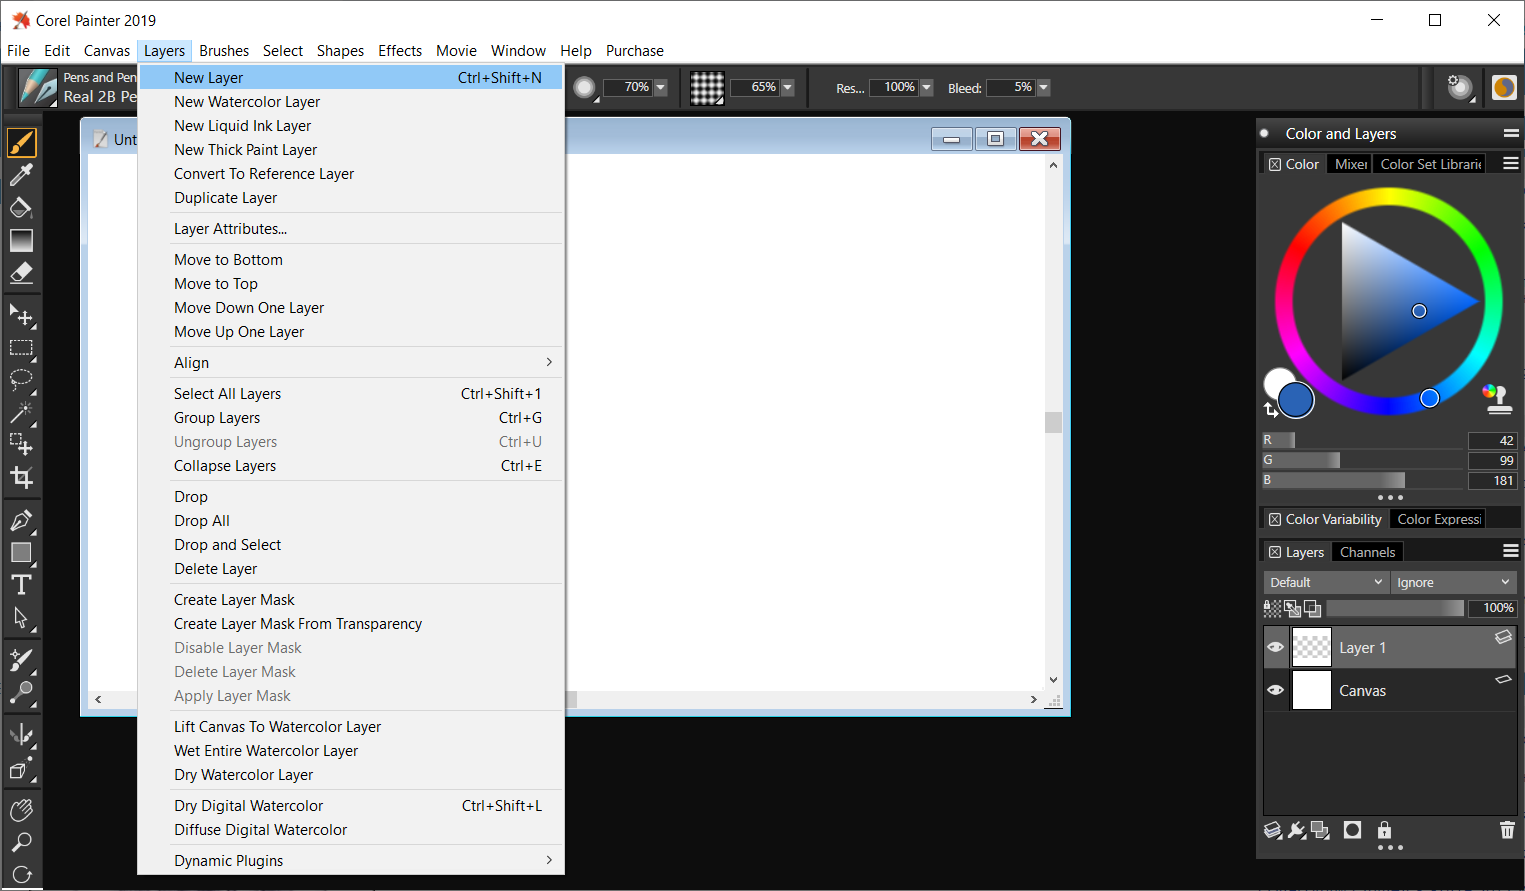Select the Mirror Painting tool

tap(21, 736)
